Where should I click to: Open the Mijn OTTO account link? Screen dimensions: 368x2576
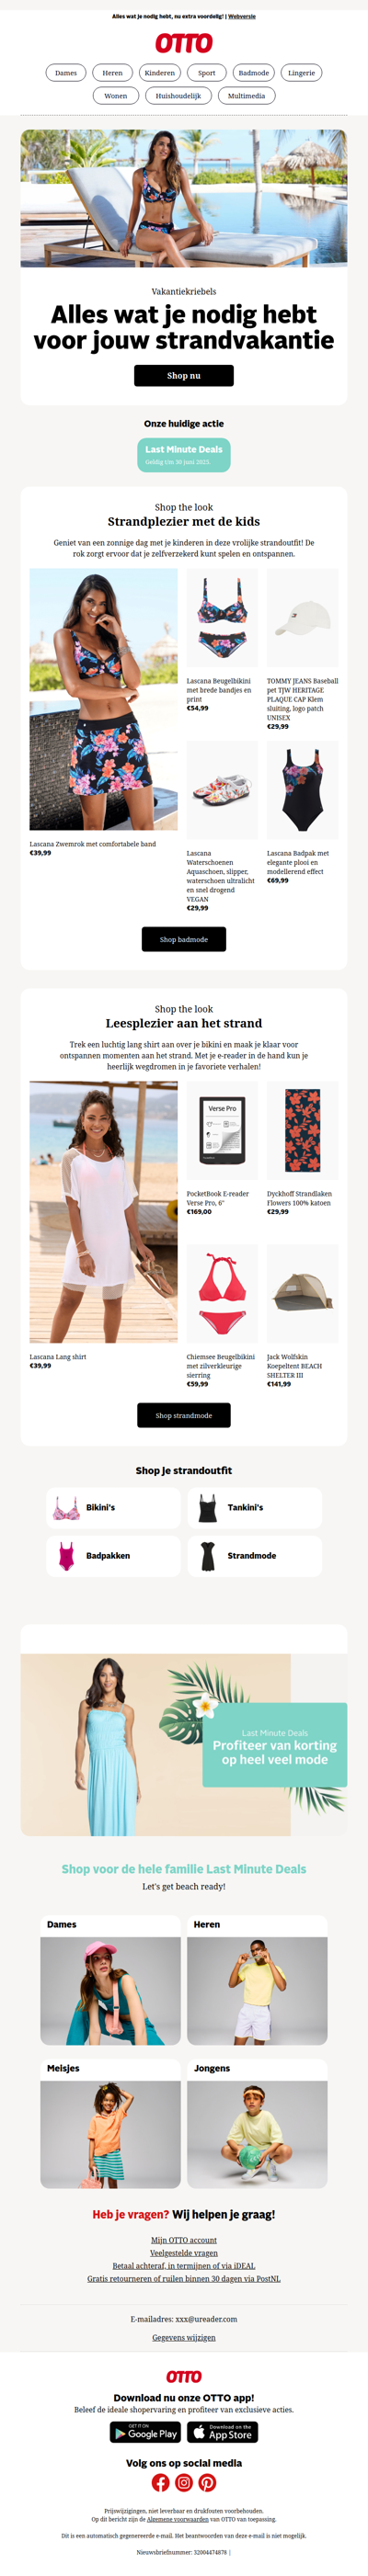[184, 2240]
